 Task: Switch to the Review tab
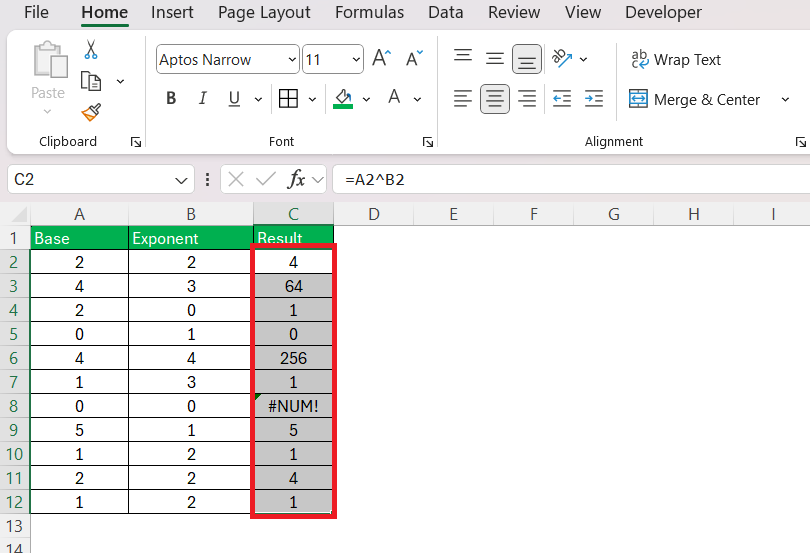click(514, 12)
